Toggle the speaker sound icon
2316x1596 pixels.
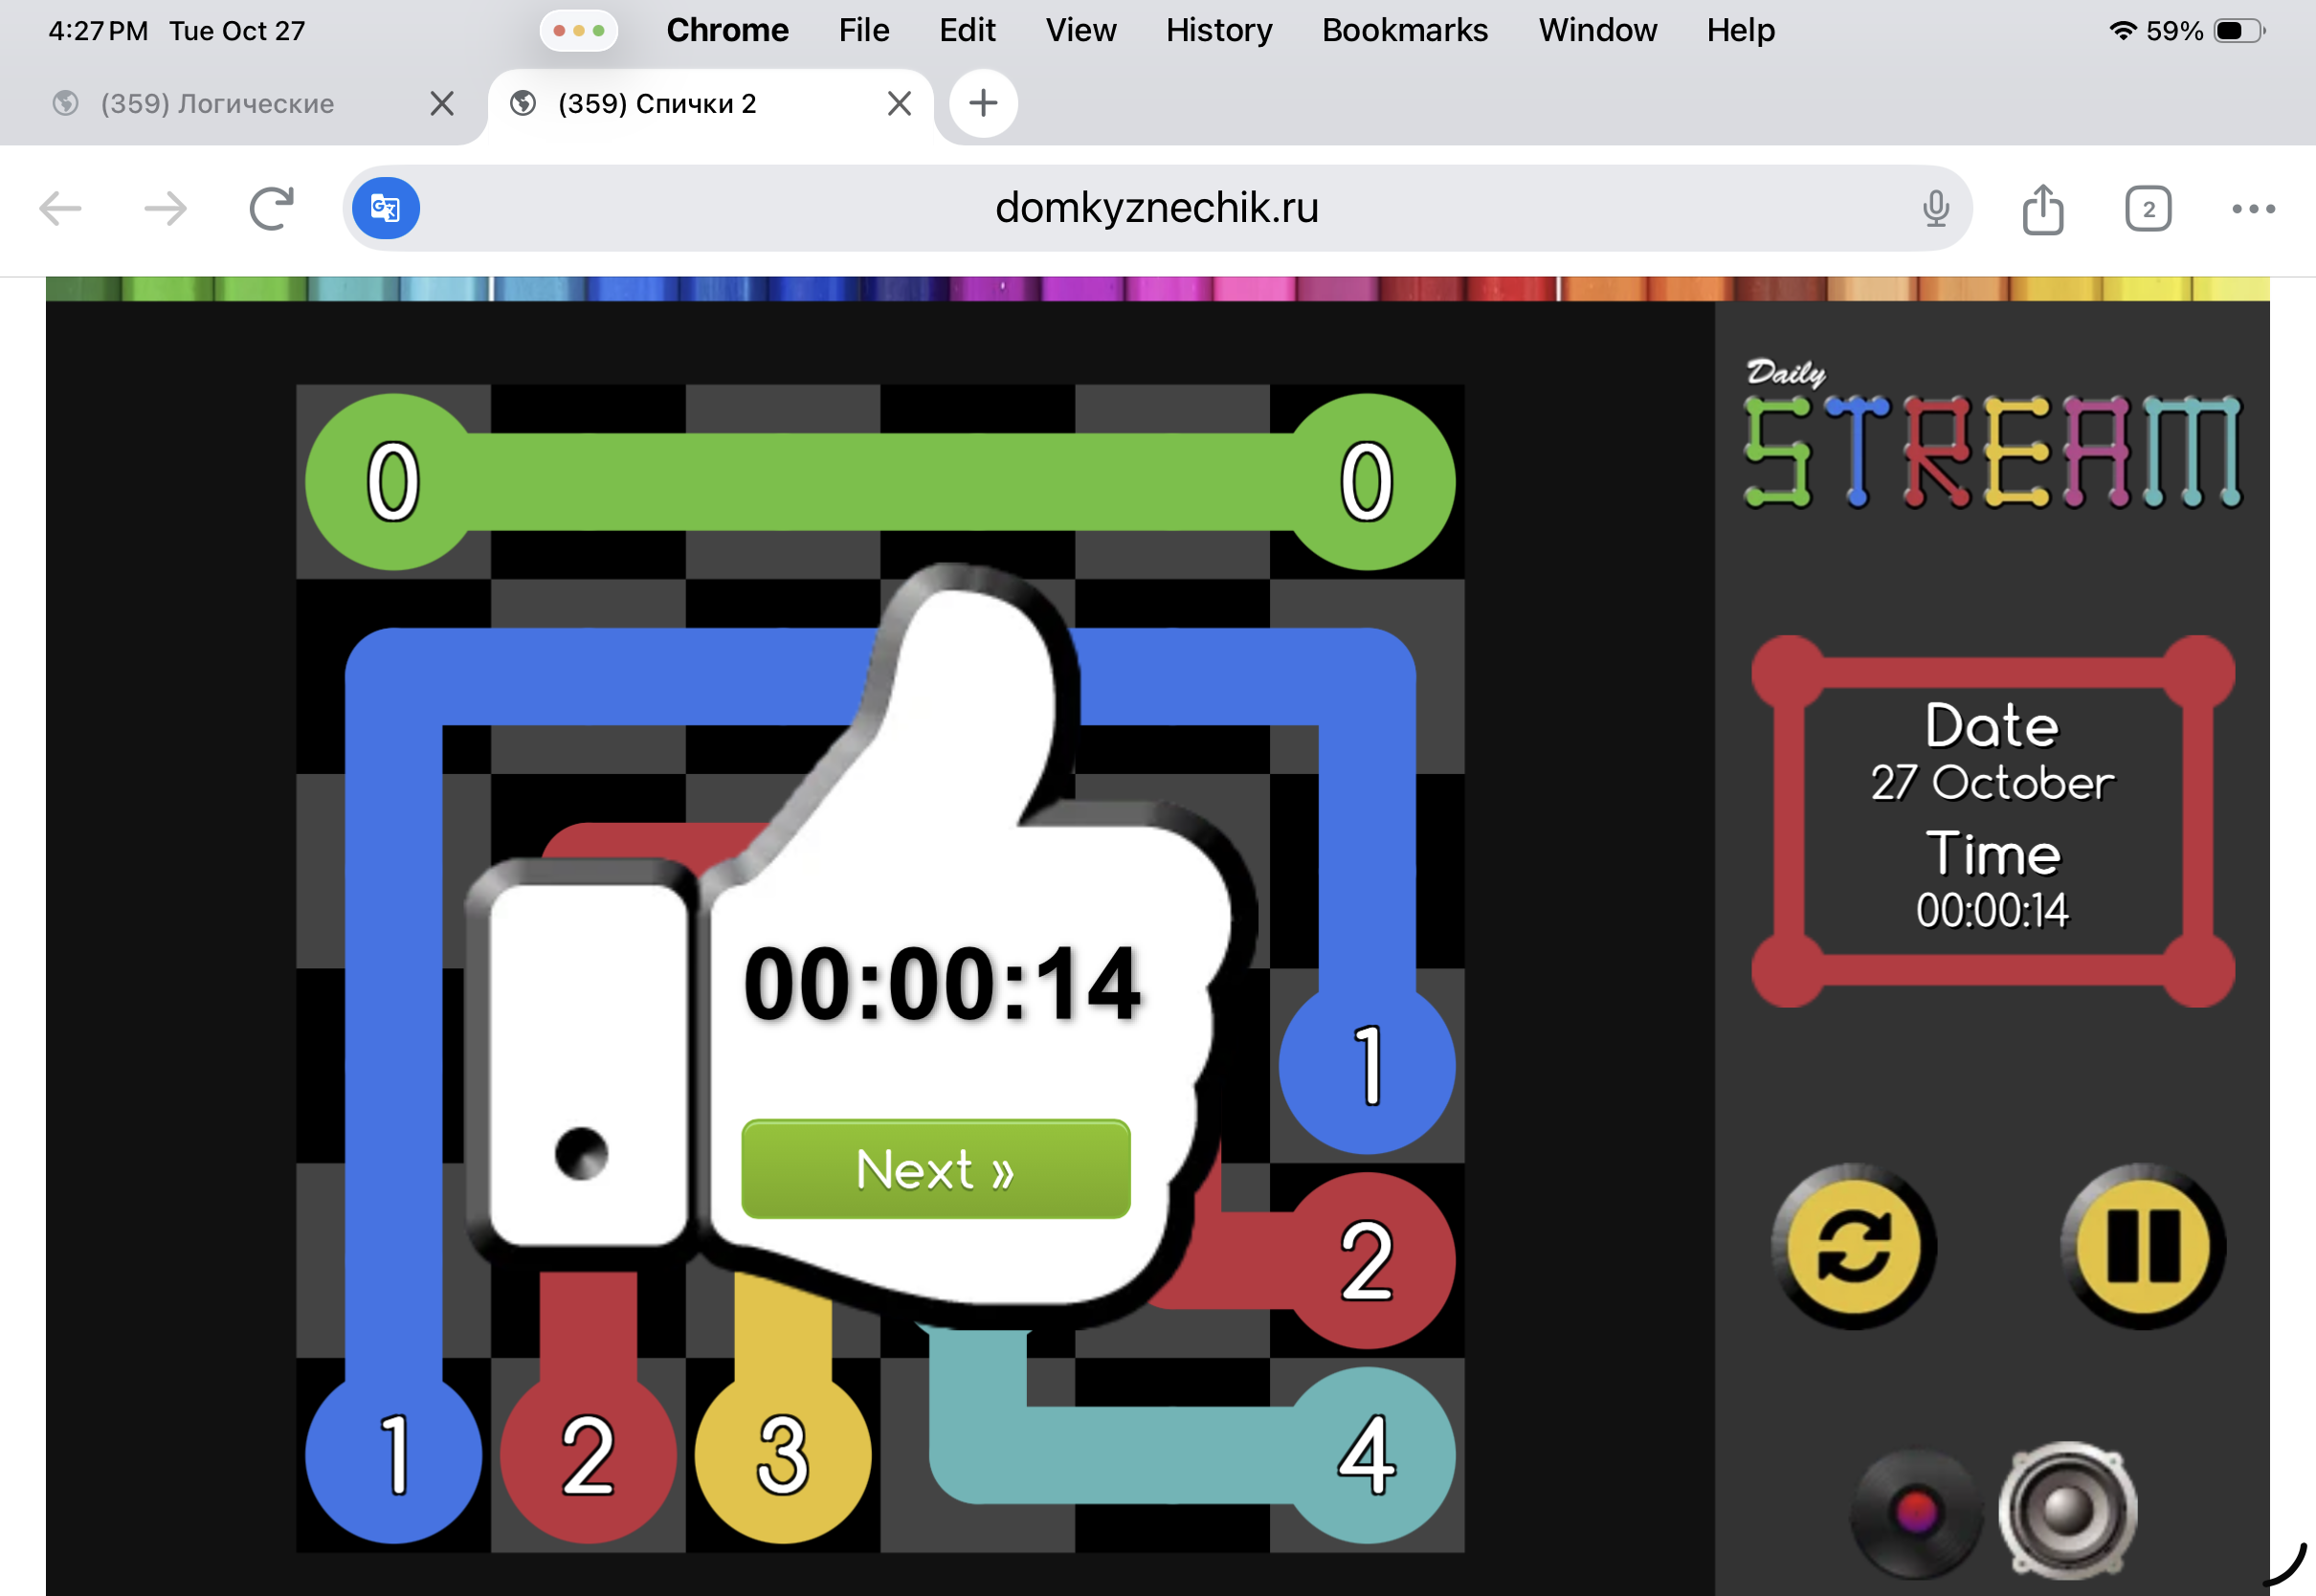click(x=2067, y=1510)
